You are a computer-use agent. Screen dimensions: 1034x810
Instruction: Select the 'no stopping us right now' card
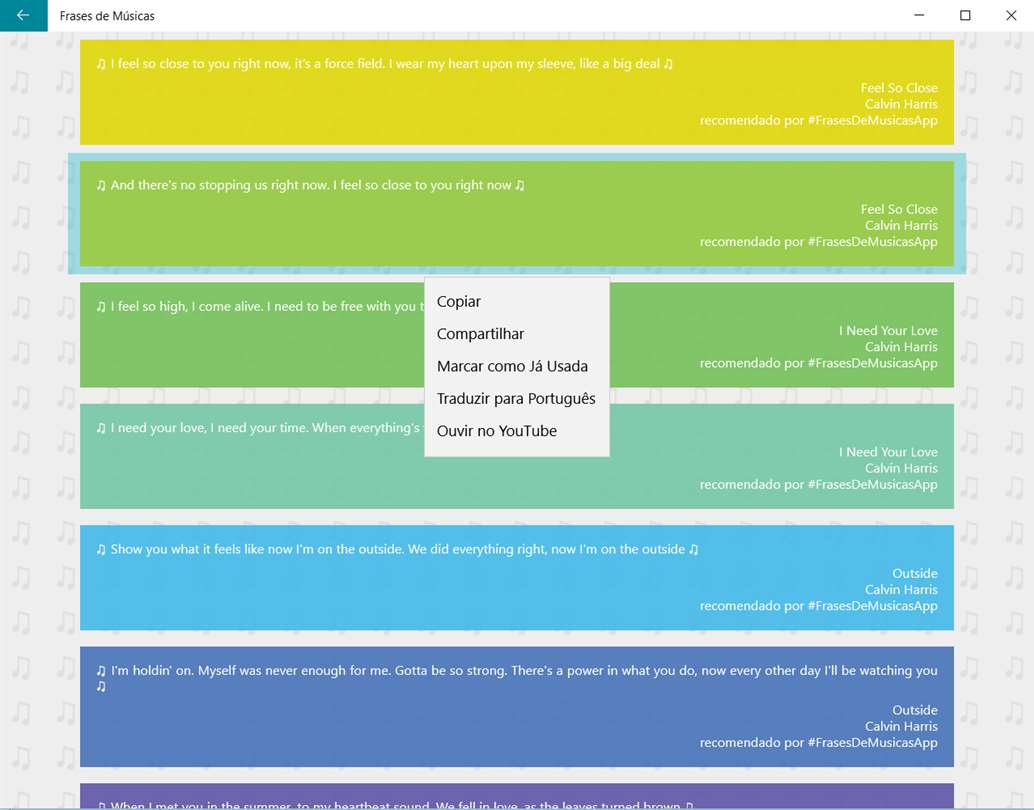point(516,214)
